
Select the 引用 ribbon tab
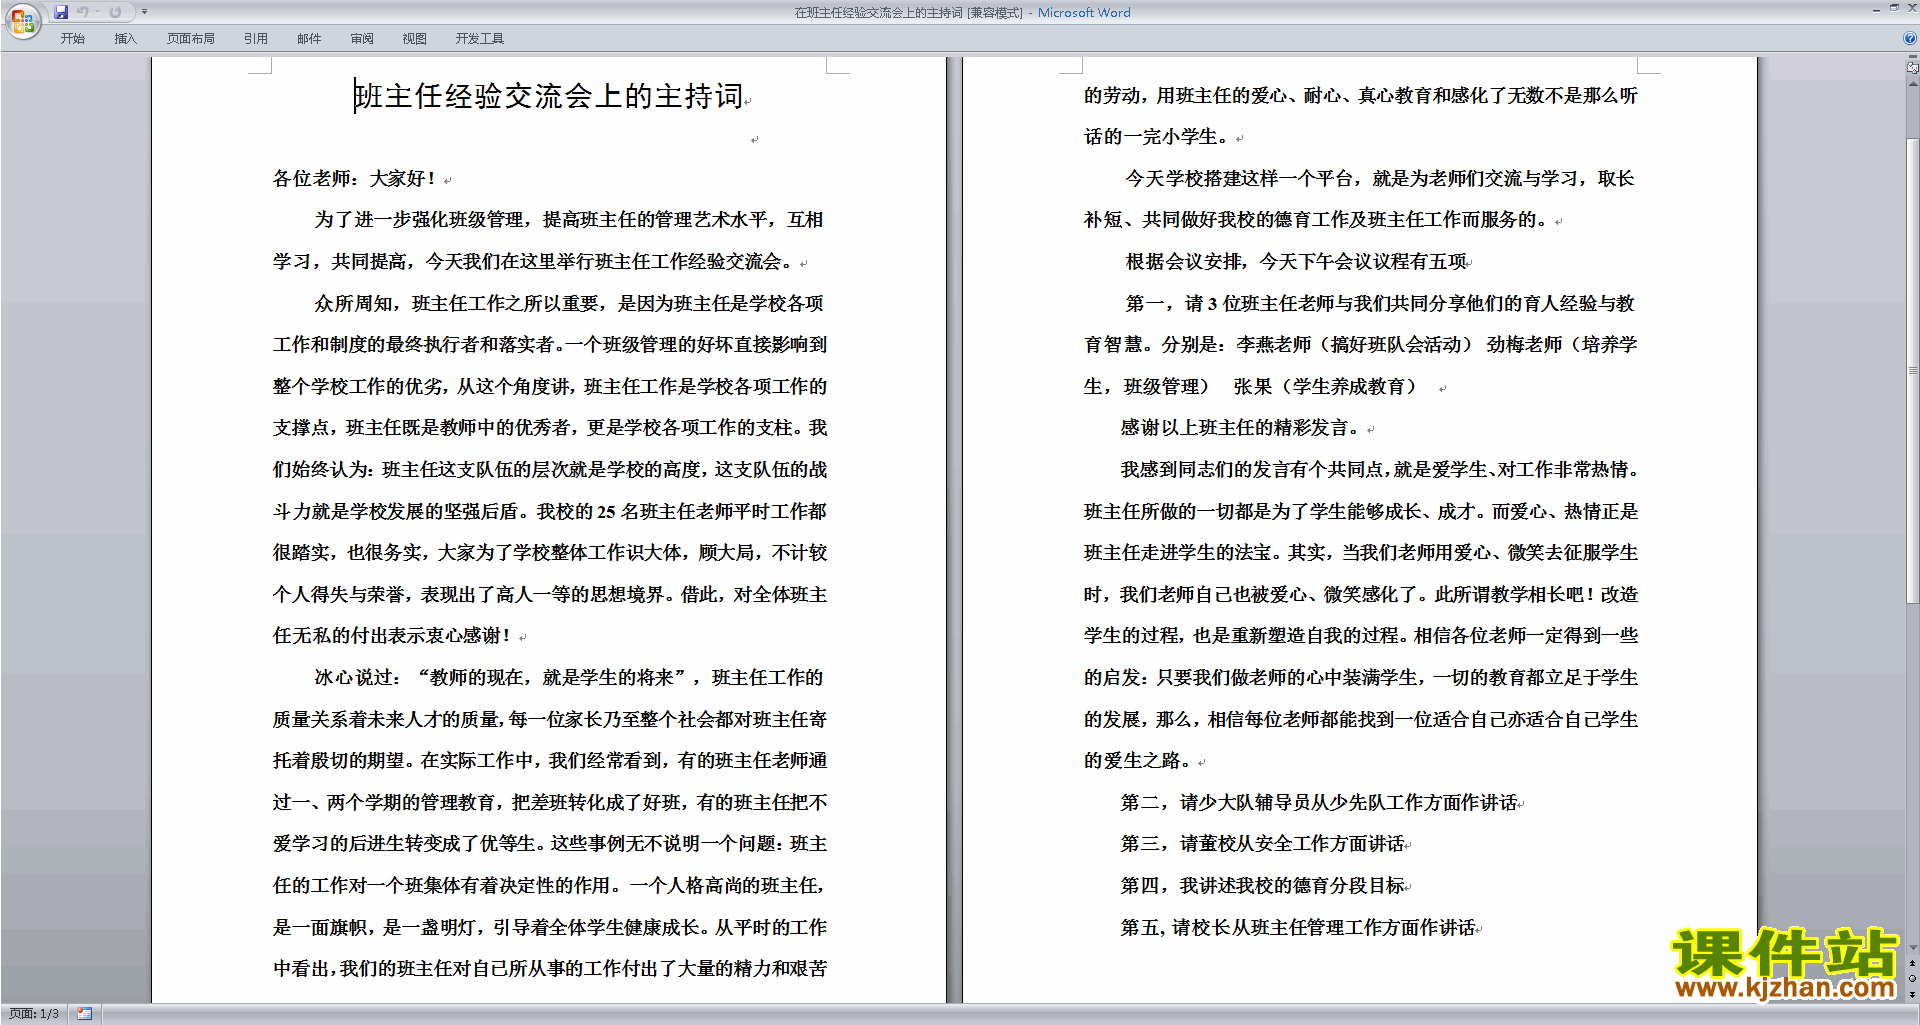tap(255, 39)
